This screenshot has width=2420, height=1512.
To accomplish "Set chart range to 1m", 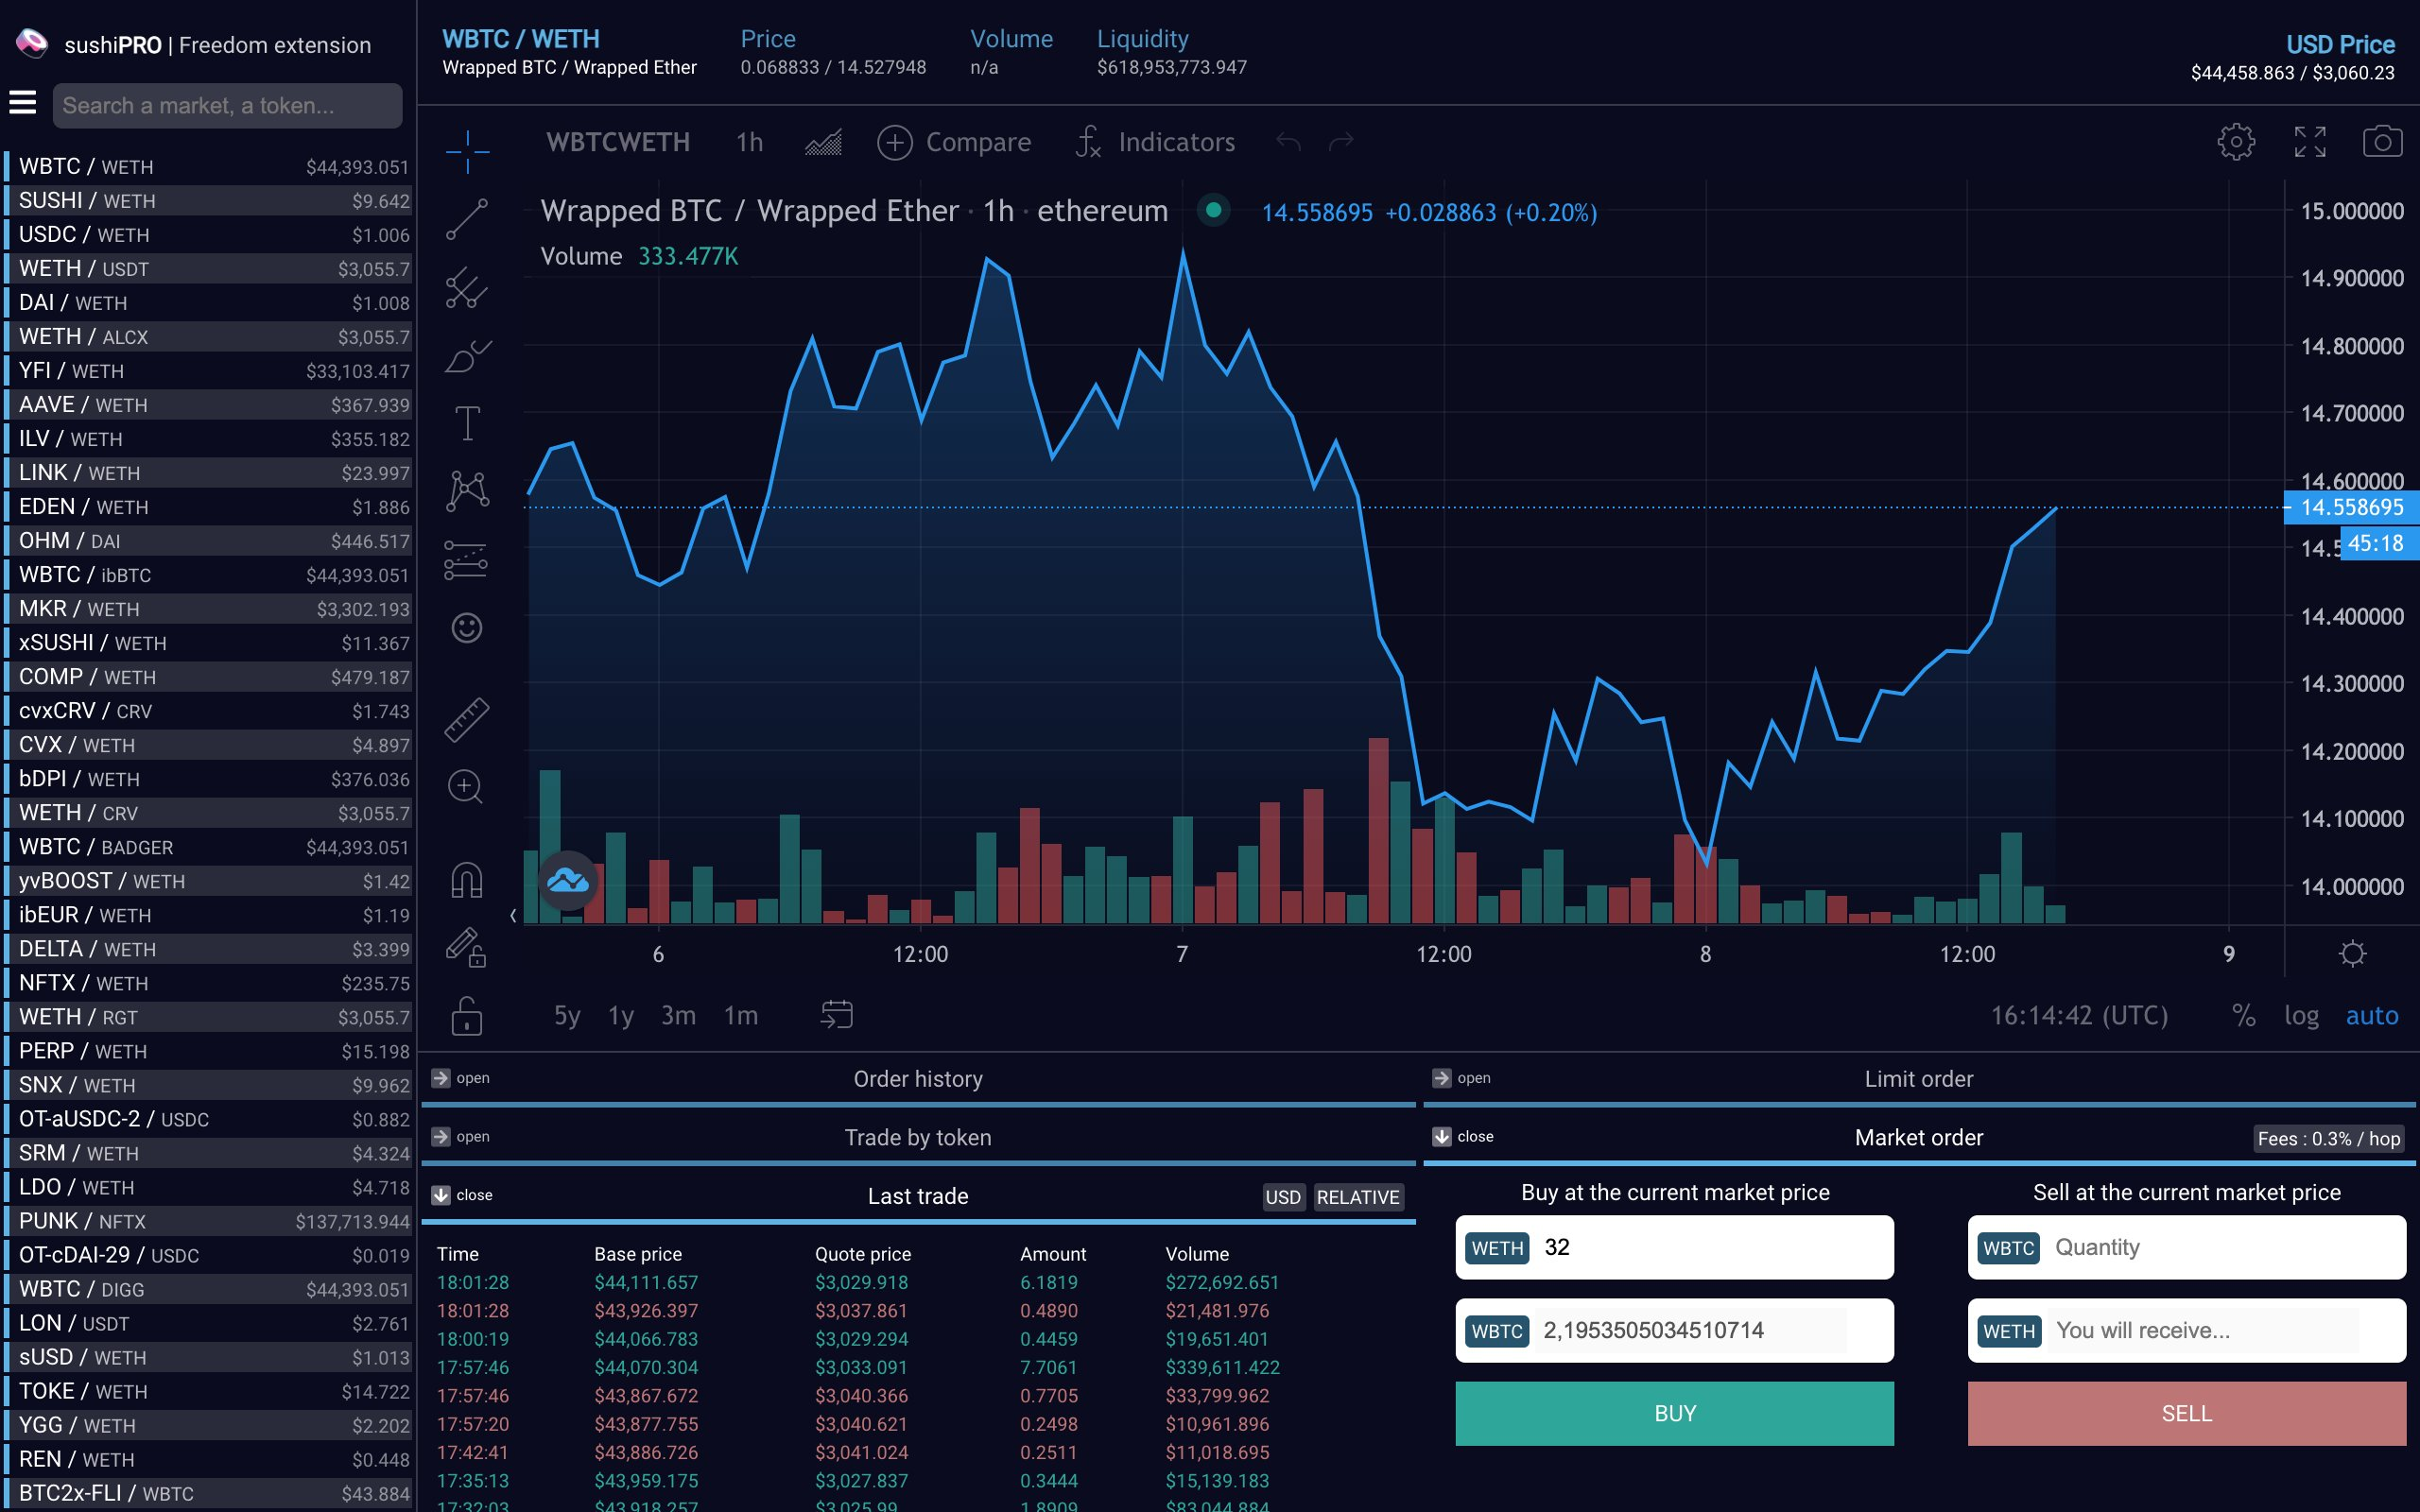I will 741,1016.
